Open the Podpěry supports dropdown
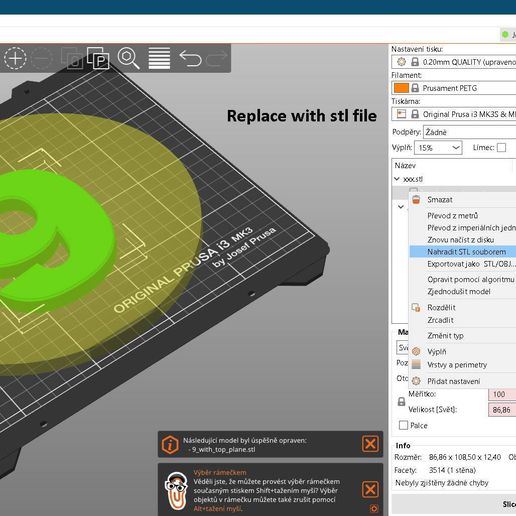This screenshot has width=516, height=516. tap(469, 132)
